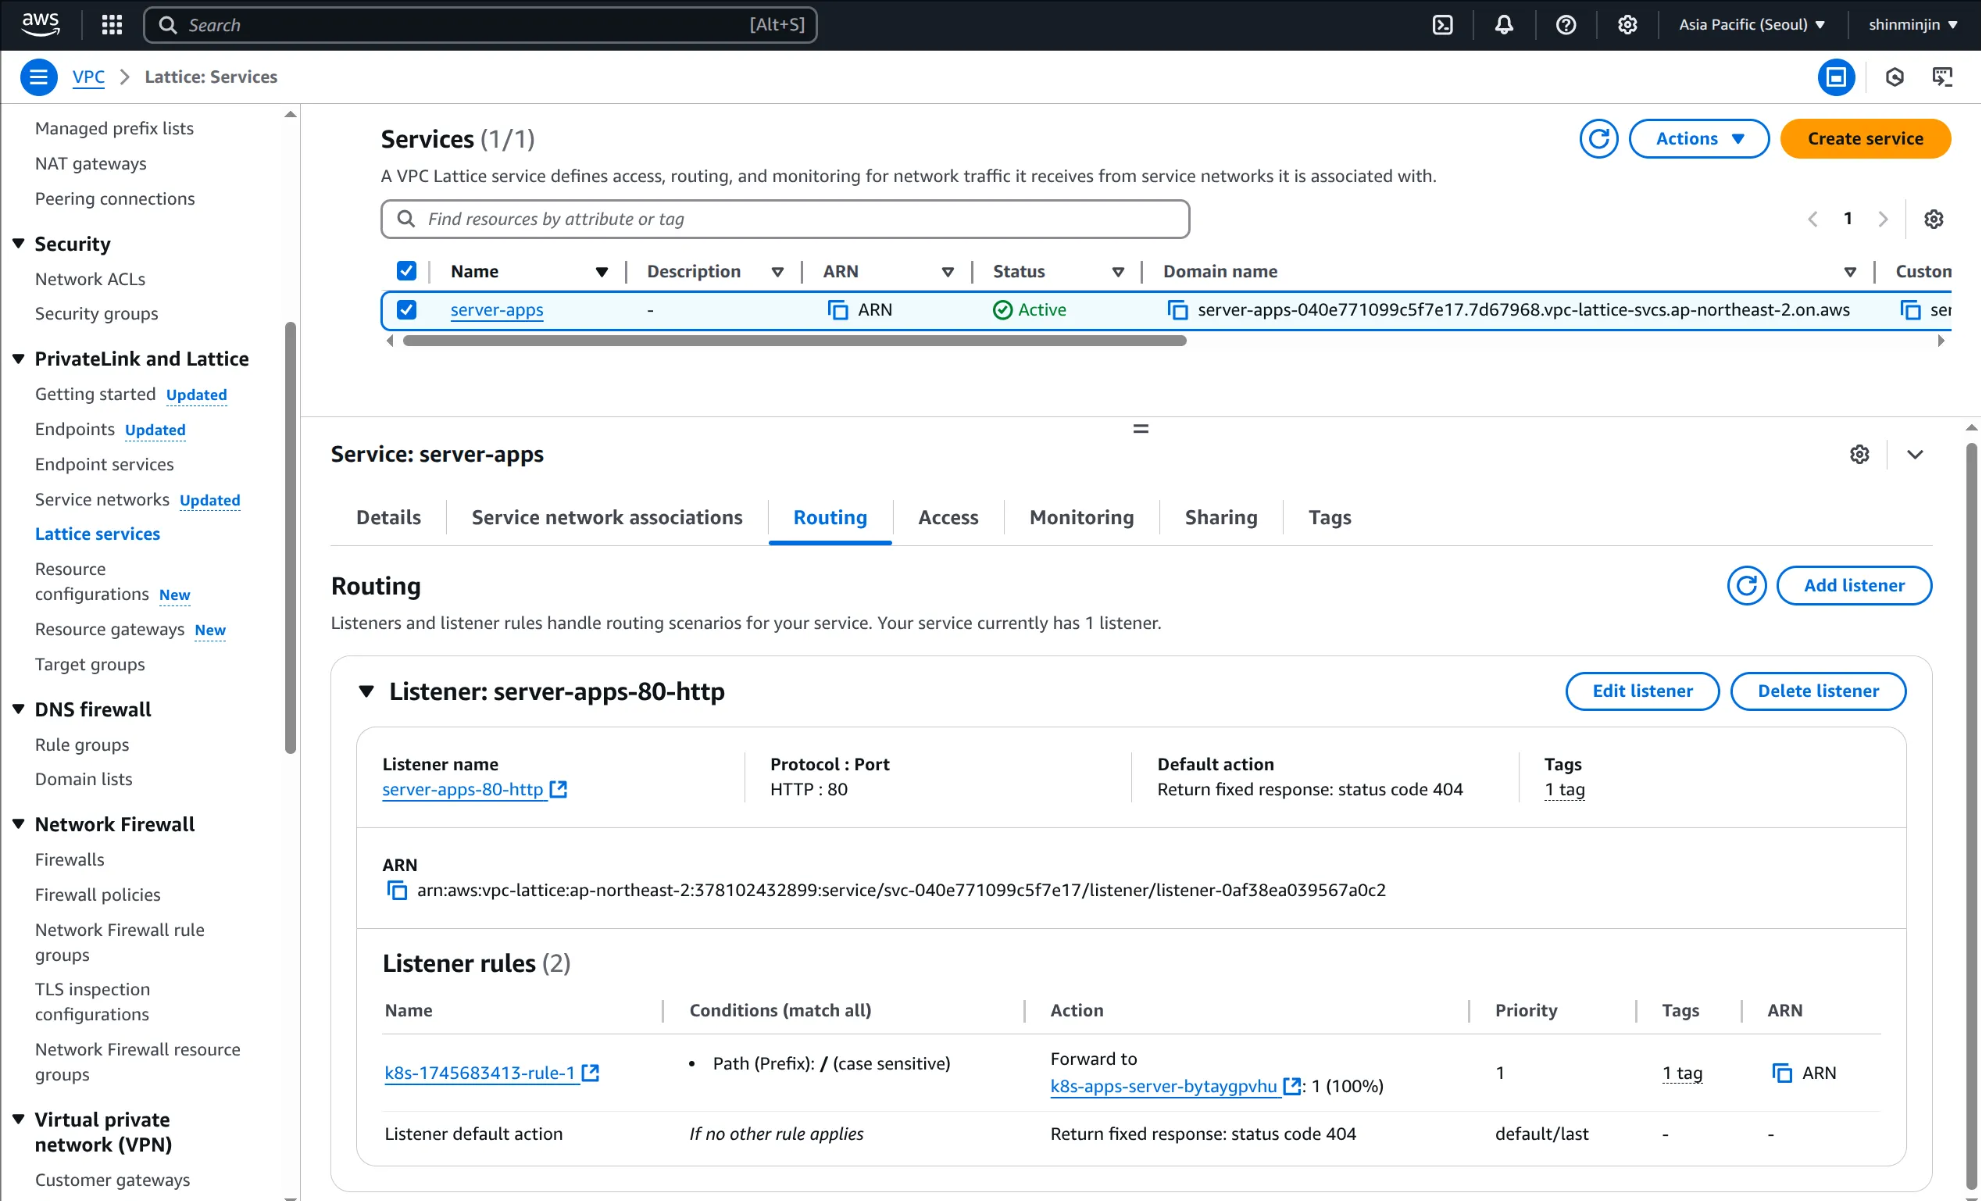Click the hexagon clock icon in breadcrumb bar
The width and height of the screenshot is (1981, 1201).
[x=1894, y=77]
